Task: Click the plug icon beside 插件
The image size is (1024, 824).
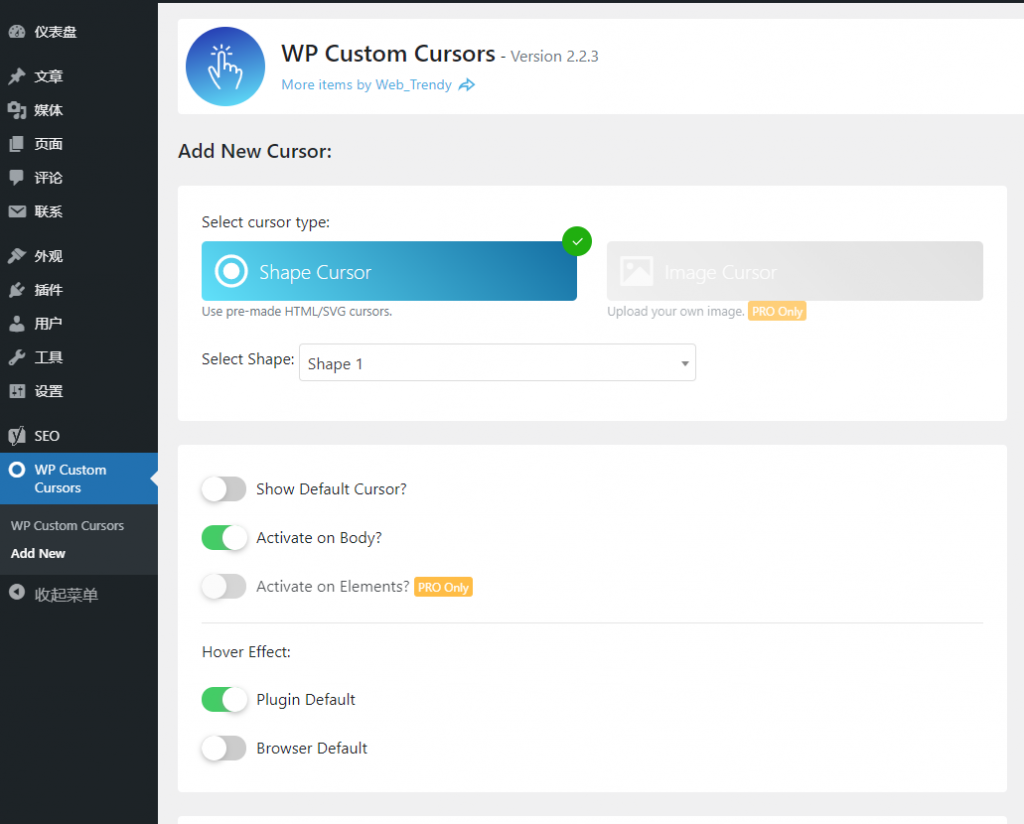Action: [x=17, y=290]
